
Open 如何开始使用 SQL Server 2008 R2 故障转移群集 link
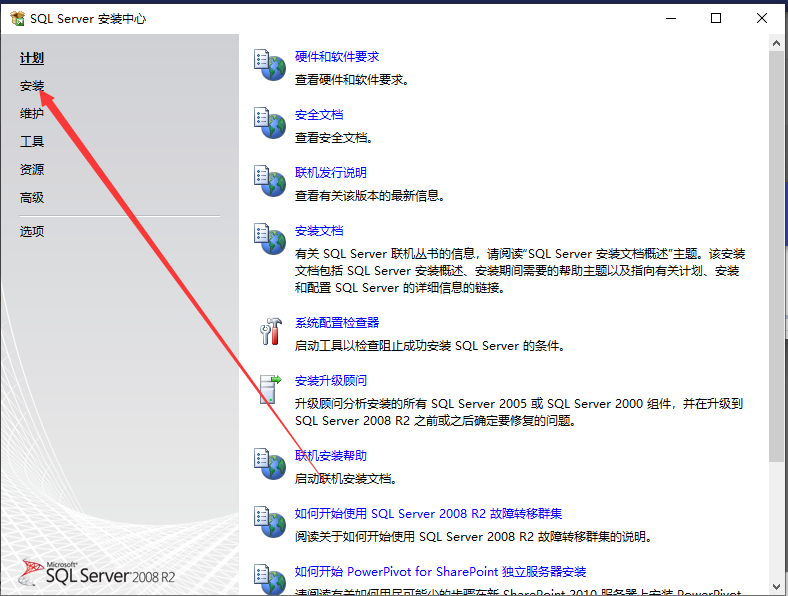click(x=428, y=514)
